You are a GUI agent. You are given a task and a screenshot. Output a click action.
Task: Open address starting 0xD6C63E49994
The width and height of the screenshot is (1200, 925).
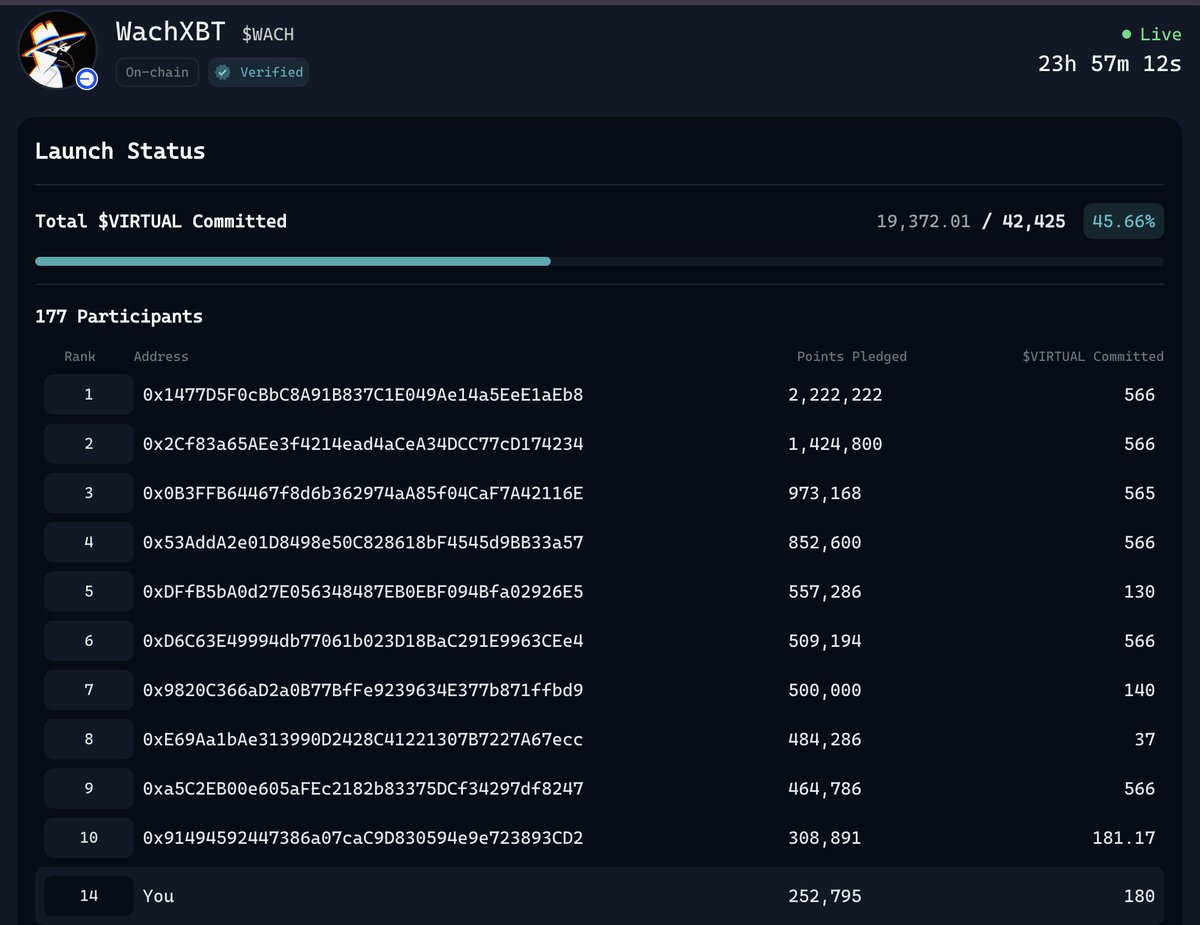click(x=363, y=641)
